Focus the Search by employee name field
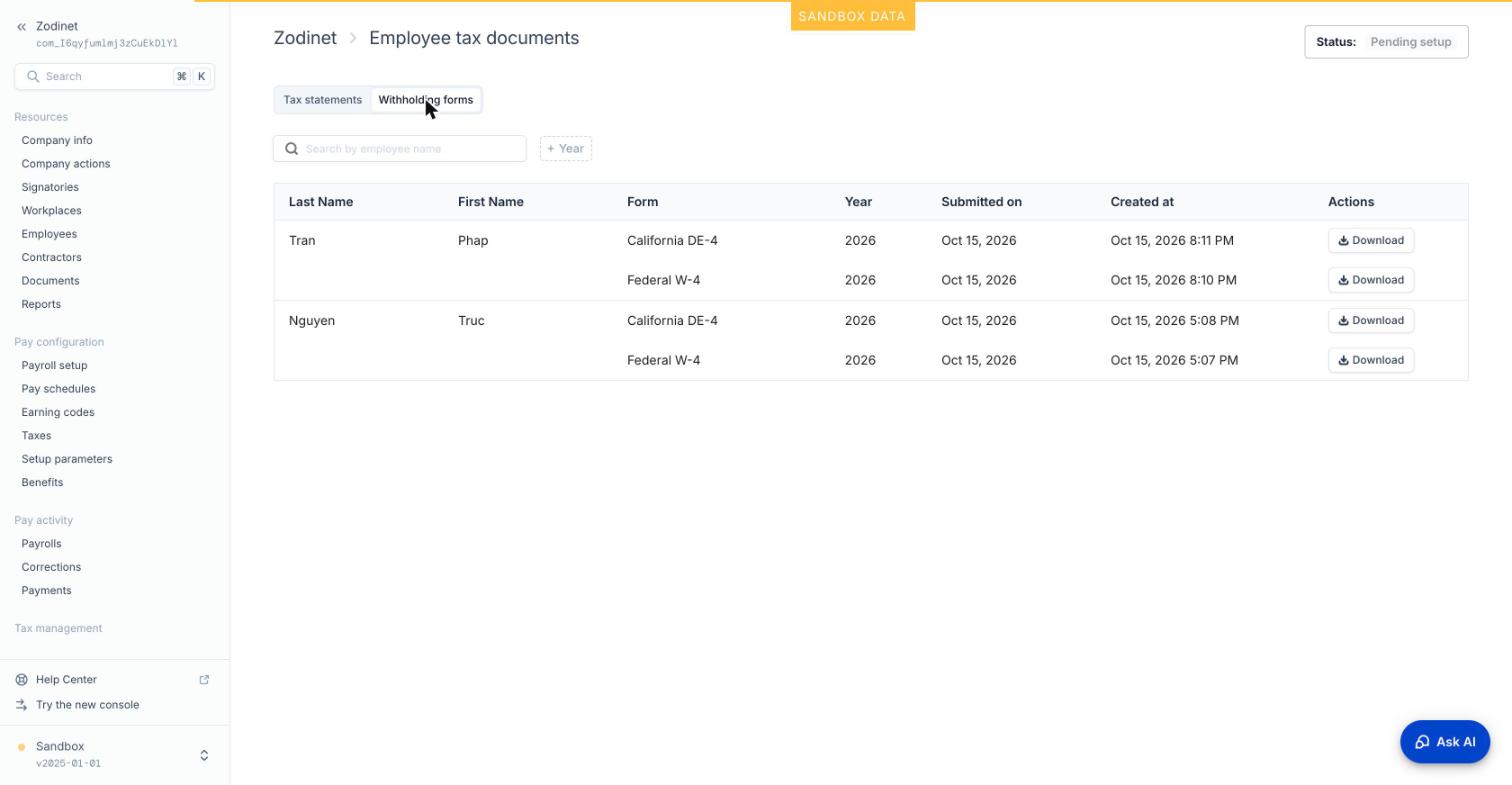Viewport: 1512px width, 785px height. (399, 149)
